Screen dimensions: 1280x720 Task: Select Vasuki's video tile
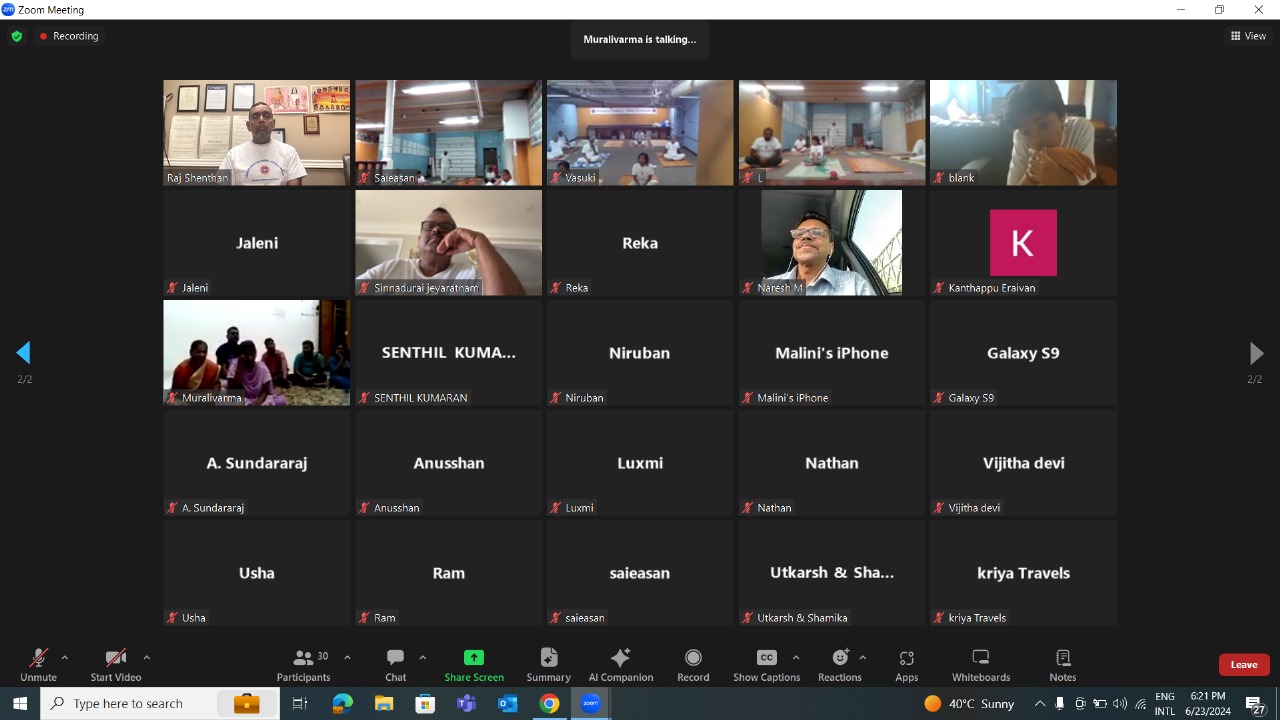coord(640,133)
